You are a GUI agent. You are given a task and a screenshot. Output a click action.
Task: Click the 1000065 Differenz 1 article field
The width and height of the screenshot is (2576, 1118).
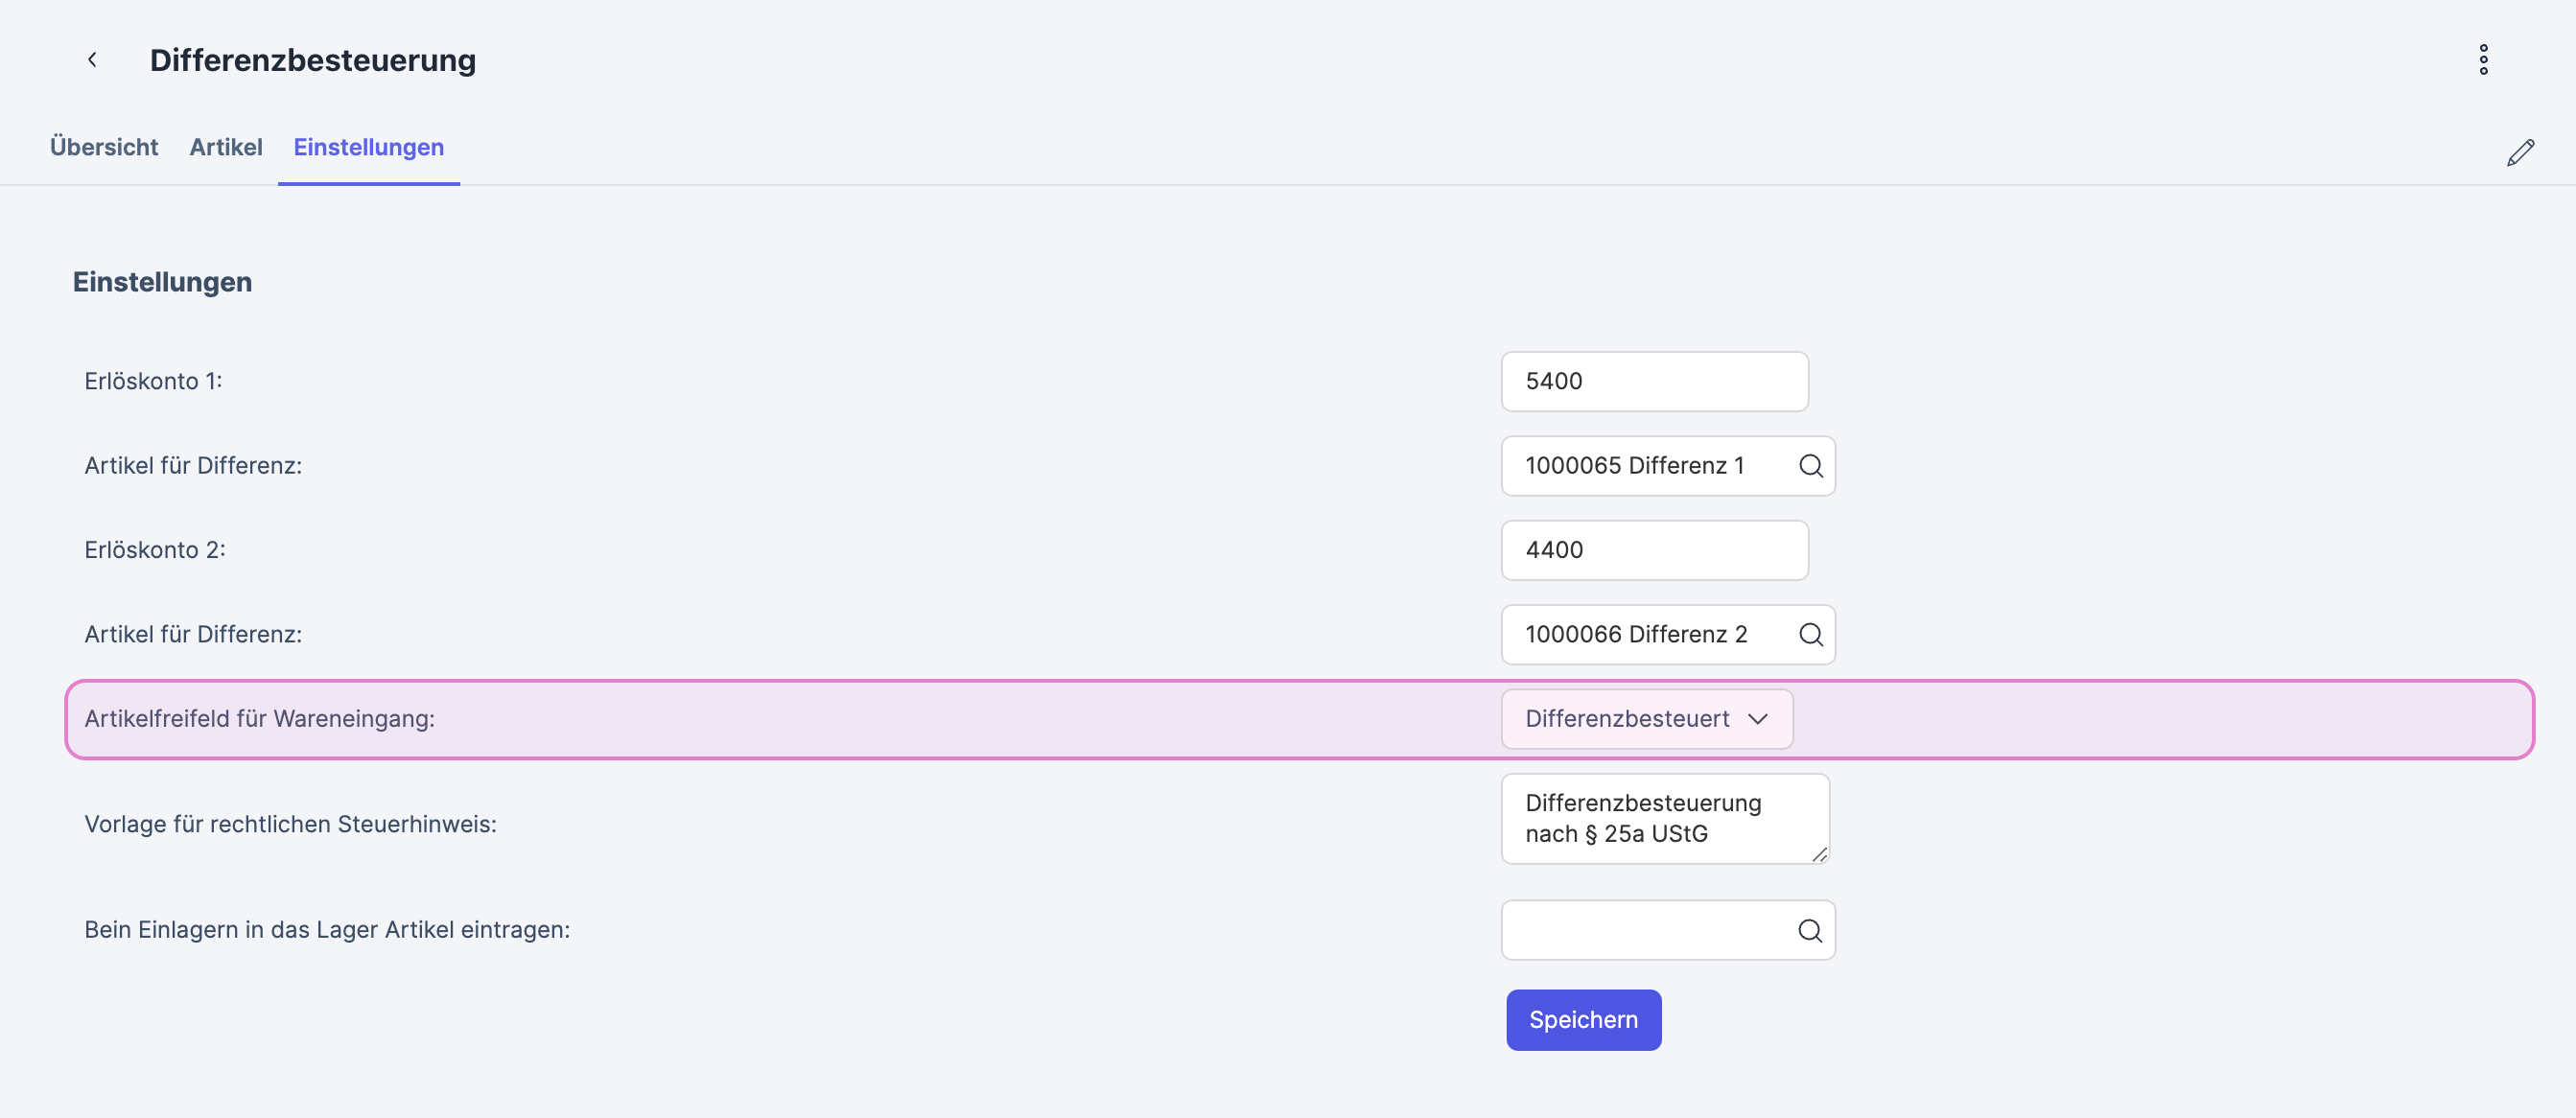[x=1640, y=466]
